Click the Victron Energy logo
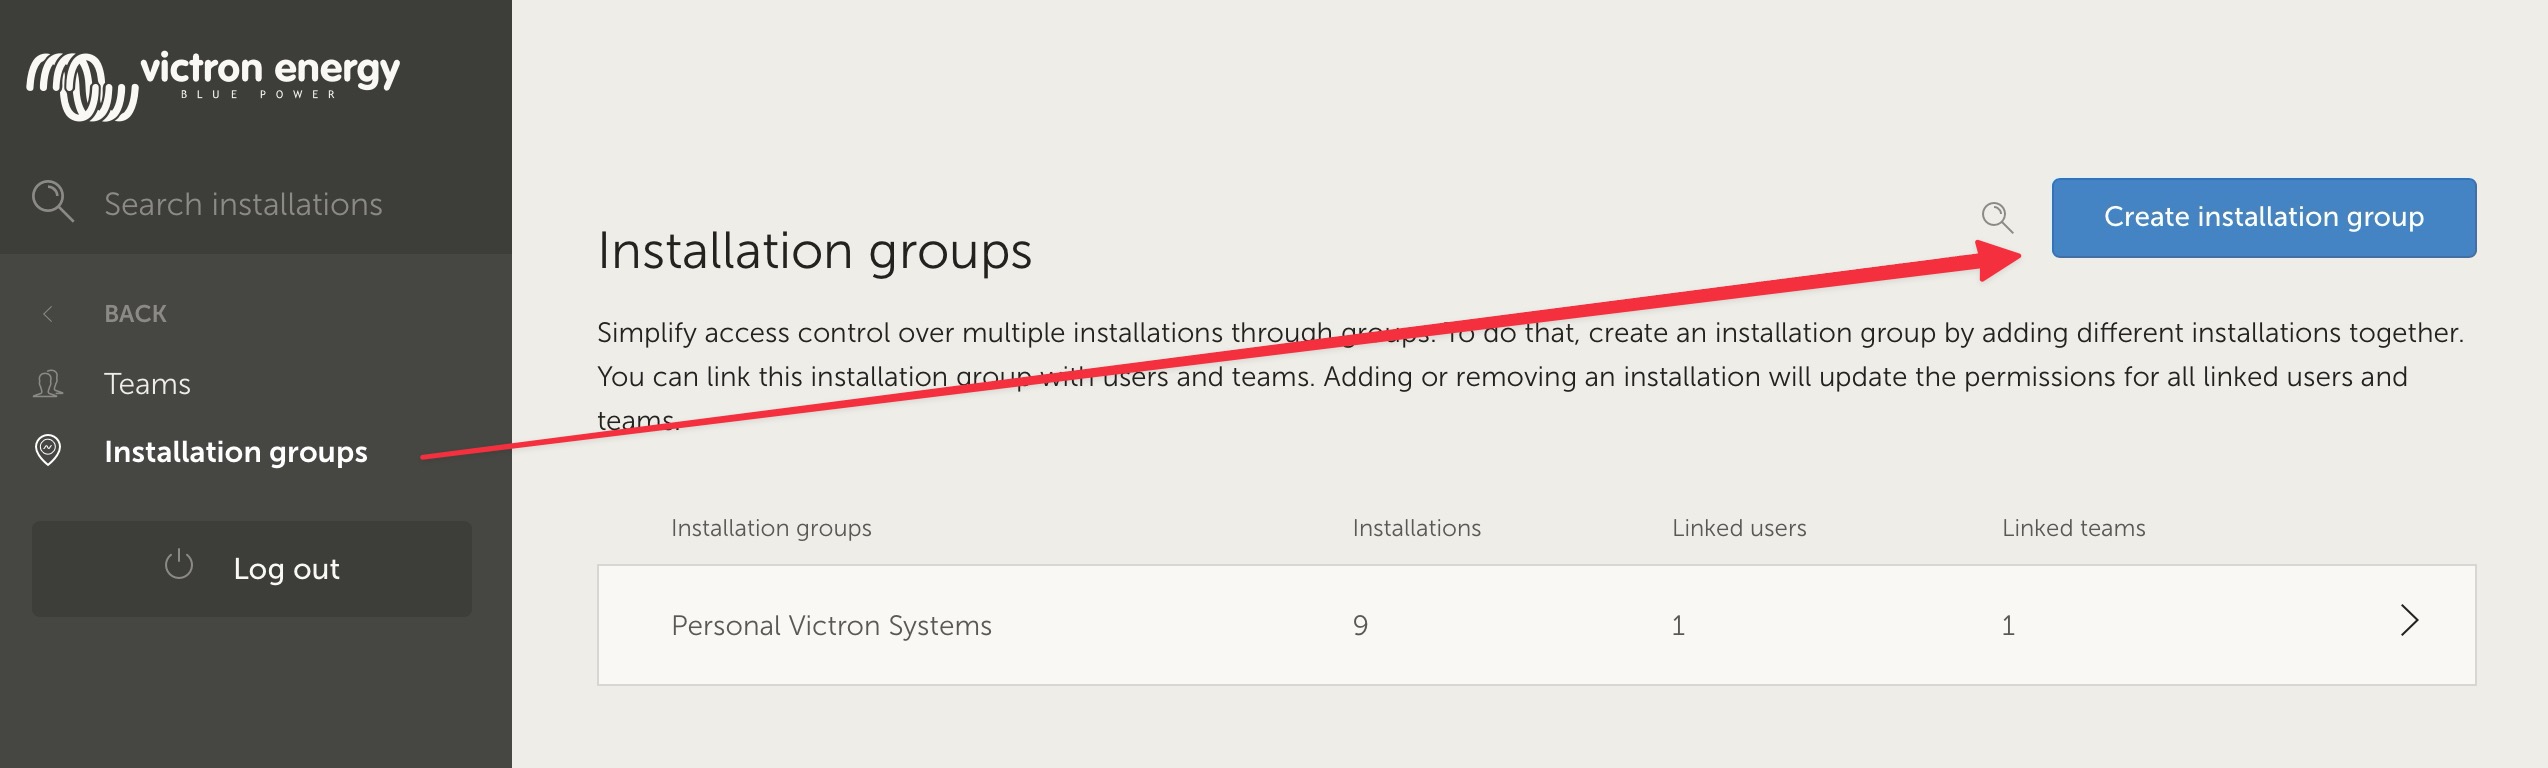2548x768 pixels. (212, 84)
